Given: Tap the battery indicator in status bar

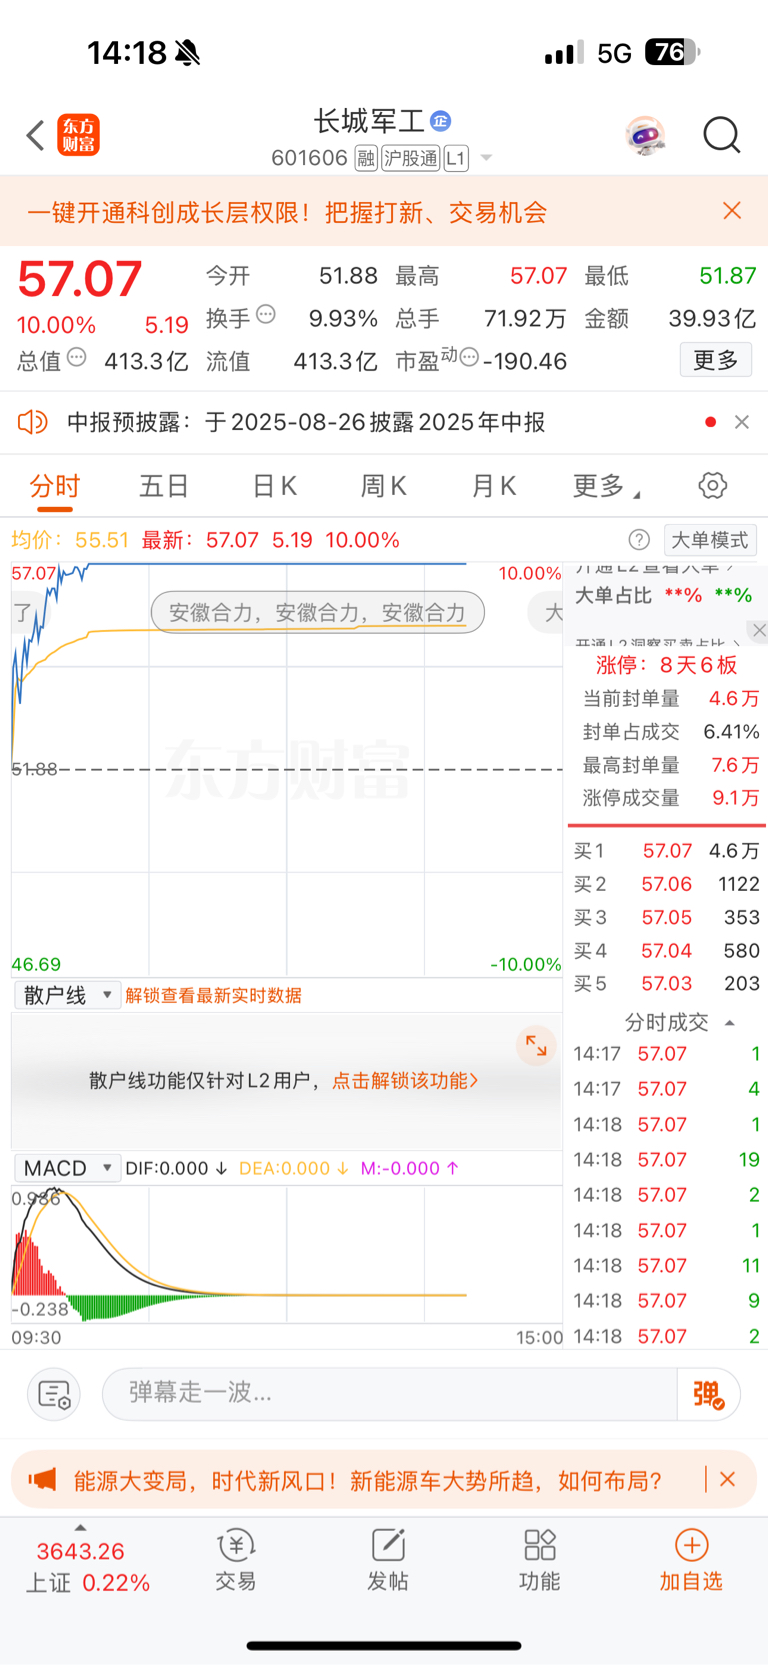Looking at the screenshot, I should [672, 52].
